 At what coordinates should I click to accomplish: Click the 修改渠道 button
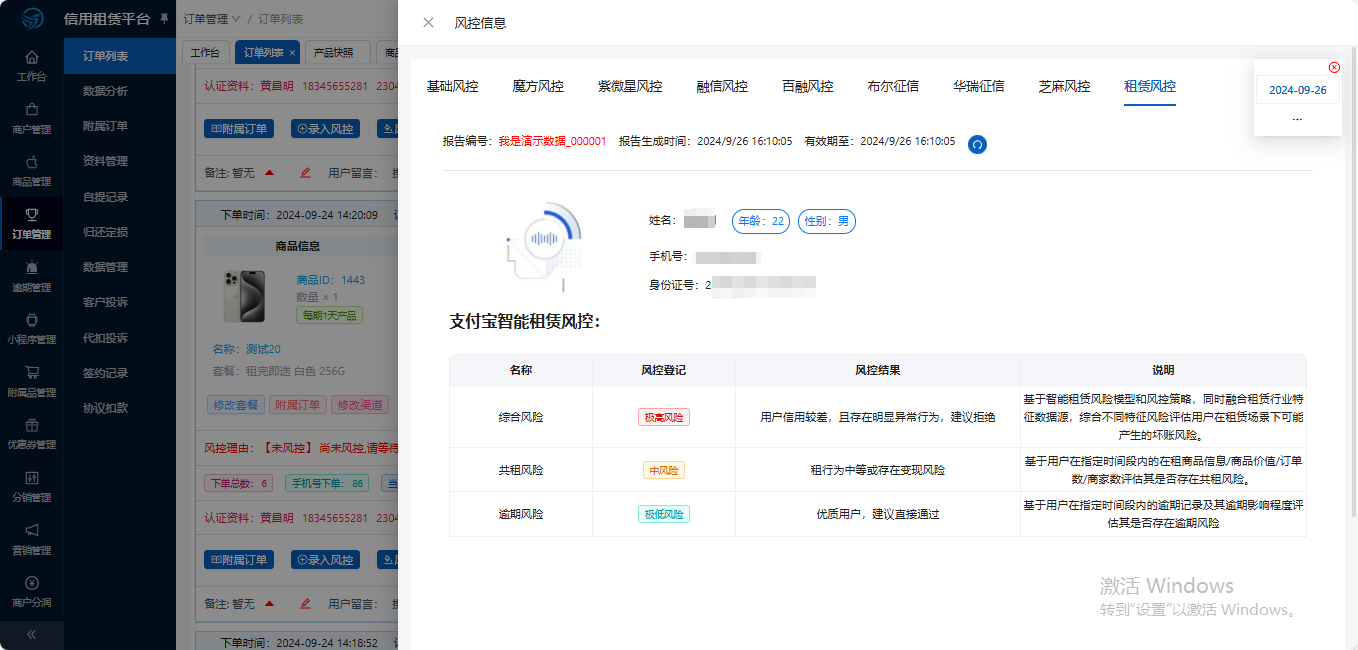pyautogui.click(x=360, y=405)
